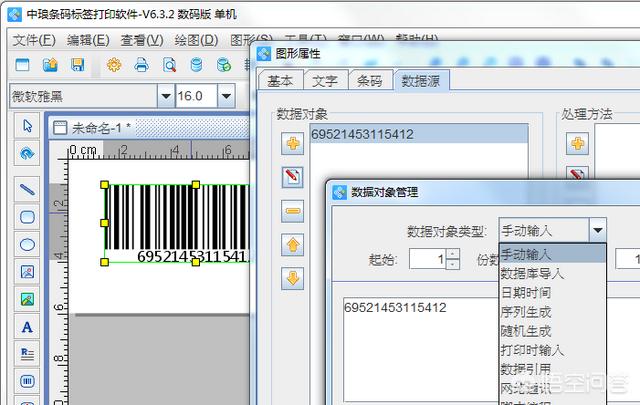Switch to the 数据源 tab
Image resolution: width=640 pixels, height=405 pixels.
tap(421, 80)
